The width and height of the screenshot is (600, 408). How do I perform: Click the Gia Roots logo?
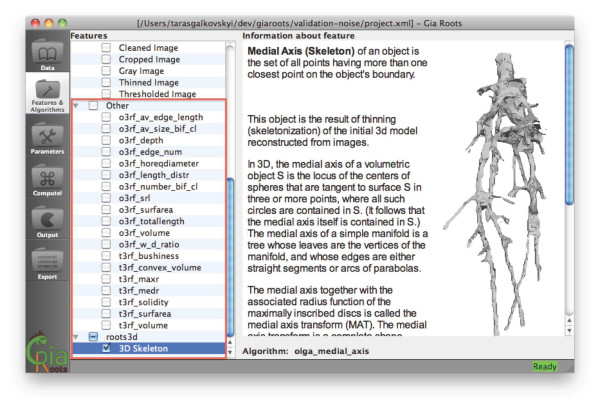(47, 351)
